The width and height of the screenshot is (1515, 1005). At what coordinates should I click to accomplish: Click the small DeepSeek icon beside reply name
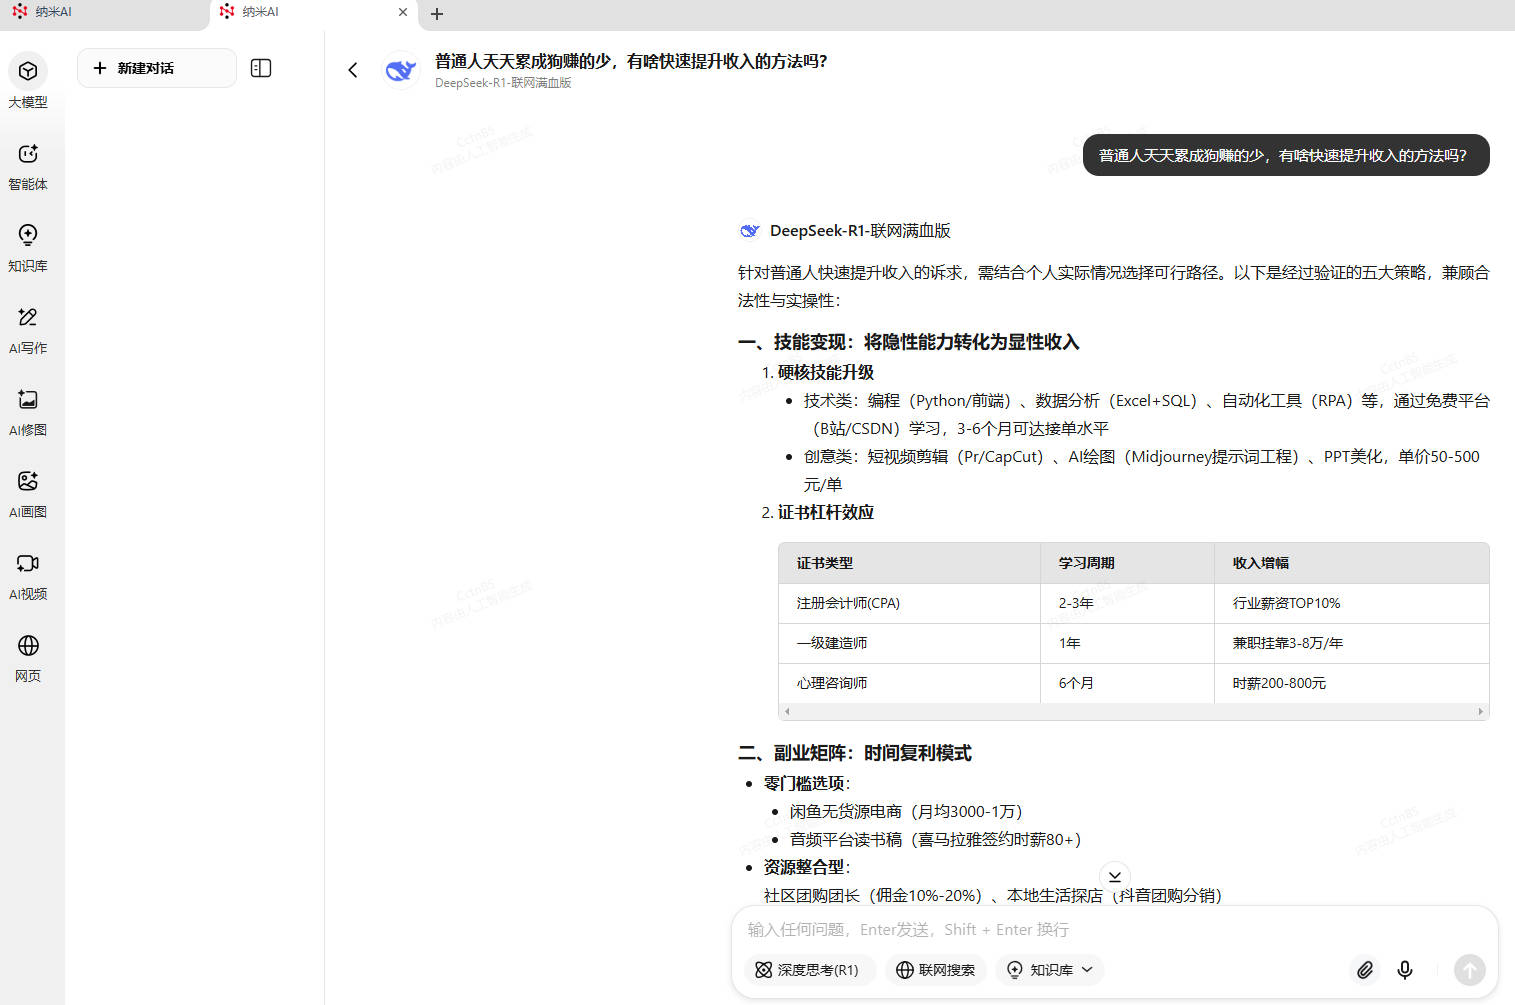coord(749,231)
